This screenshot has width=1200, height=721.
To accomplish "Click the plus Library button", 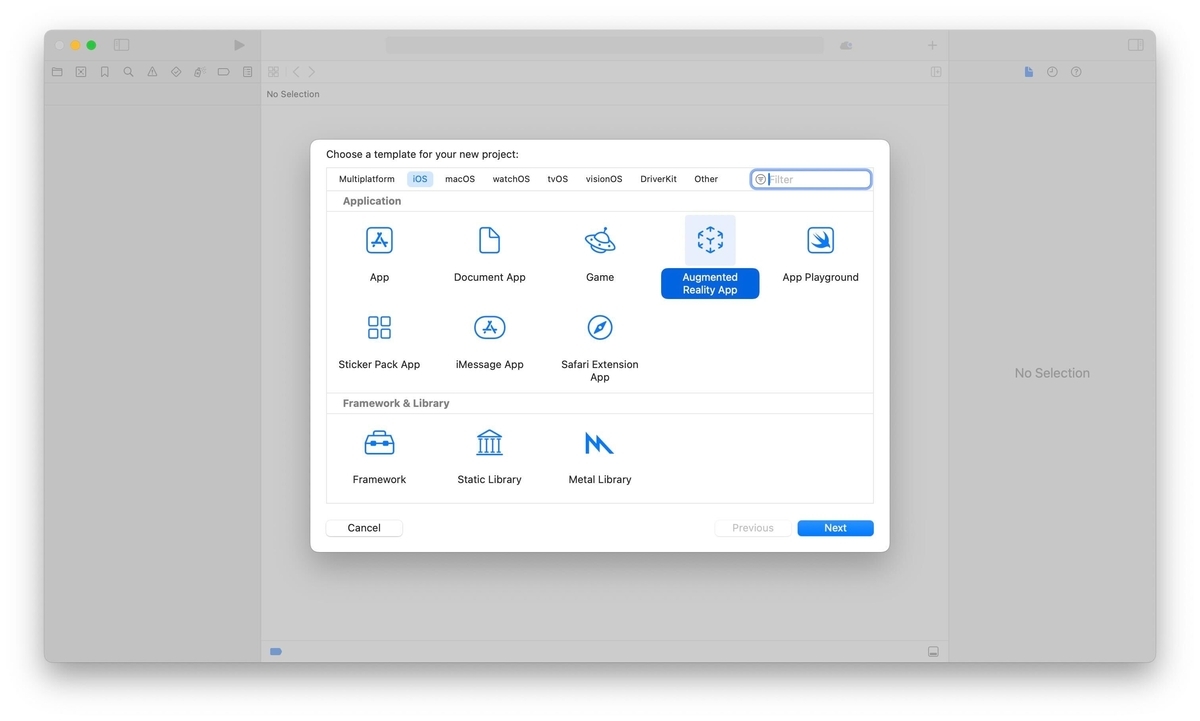I will 932,45.
